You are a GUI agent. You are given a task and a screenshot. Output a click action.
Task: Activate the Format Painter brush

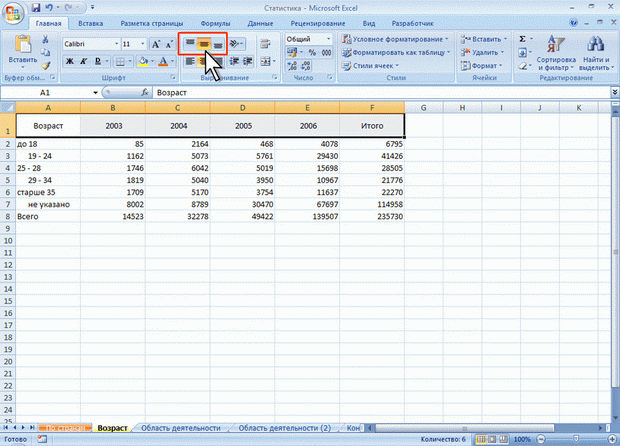click(45, 66)
